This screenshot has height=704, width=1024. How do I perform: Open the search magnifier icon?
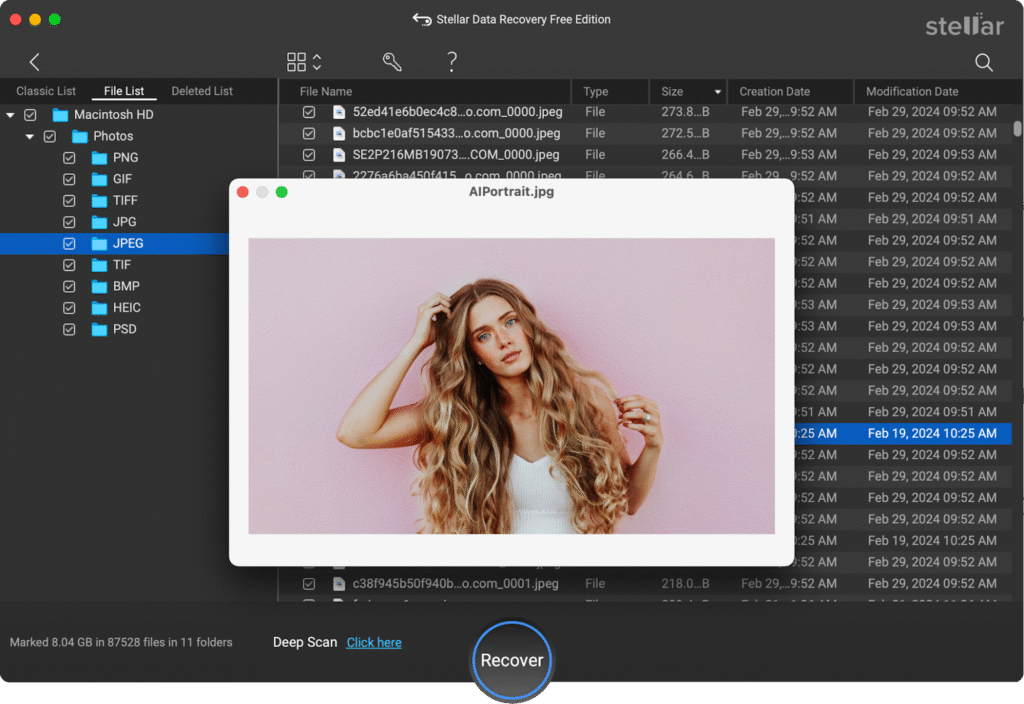[983, 61]
